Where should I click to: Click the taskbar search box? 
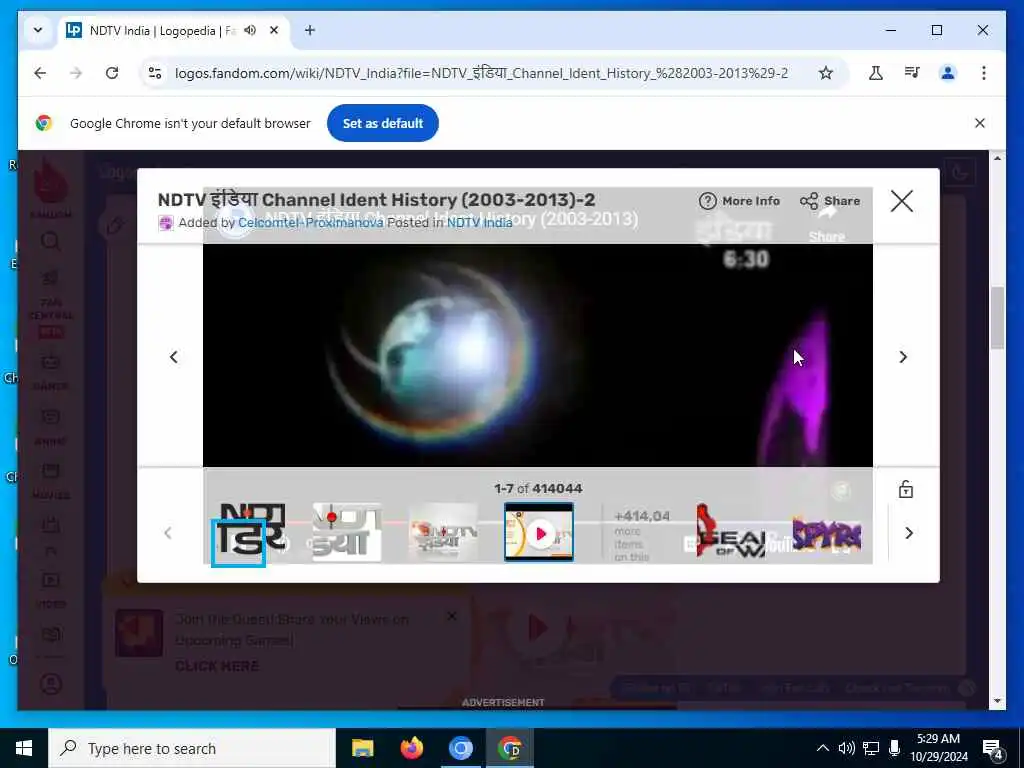[192, 748]
